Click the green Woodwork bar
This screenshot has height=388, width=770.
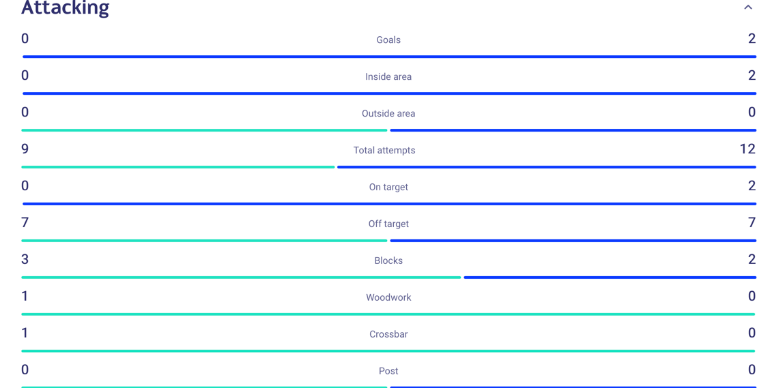388,314
